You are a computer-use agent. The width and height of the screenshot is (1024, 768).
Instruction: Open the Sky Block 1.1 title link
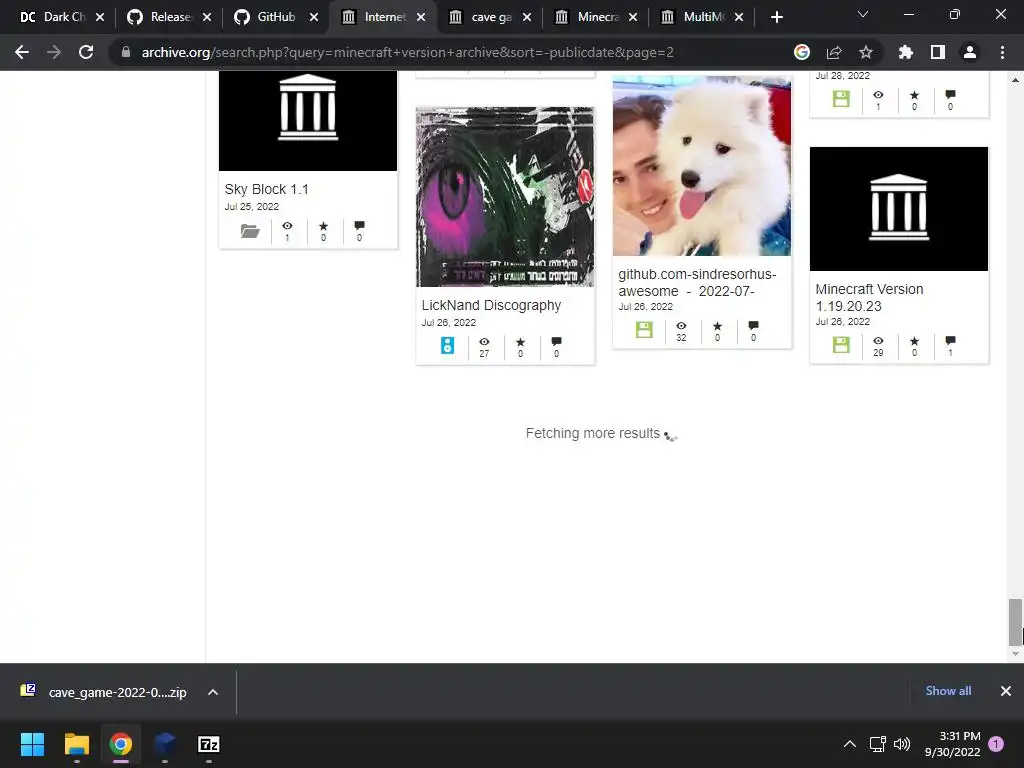point(266,189)
